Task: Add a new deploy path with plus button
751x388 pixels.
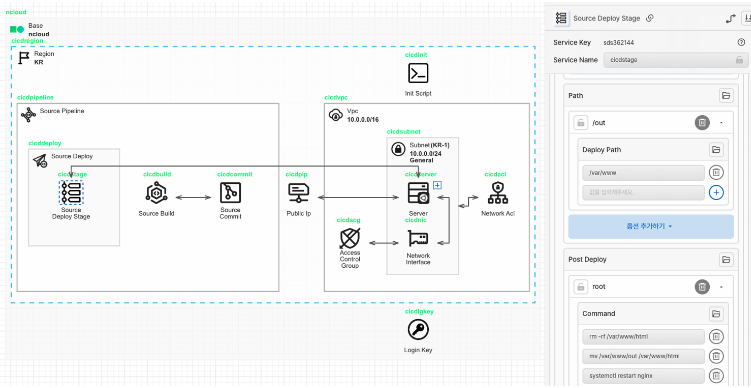Action: click(716, 193)
